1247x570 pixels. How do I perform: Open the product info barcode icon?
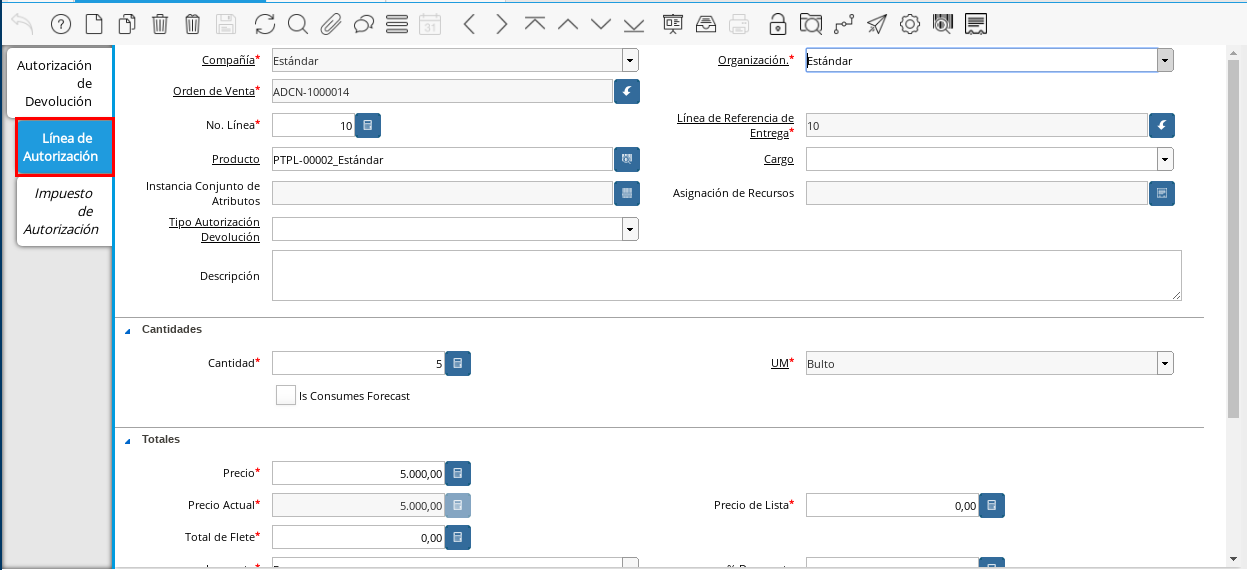[x=942, y=23]
